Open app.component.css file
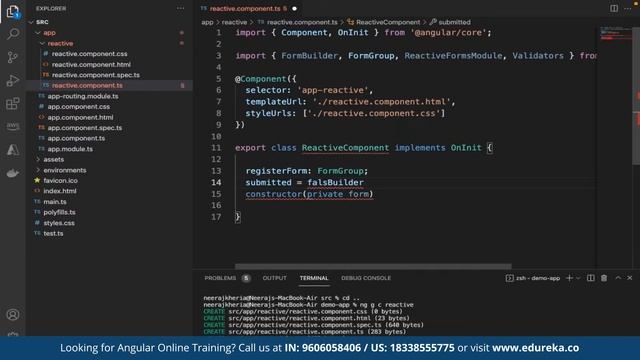Viewport: 640px width, 360px height. [78, 107]
